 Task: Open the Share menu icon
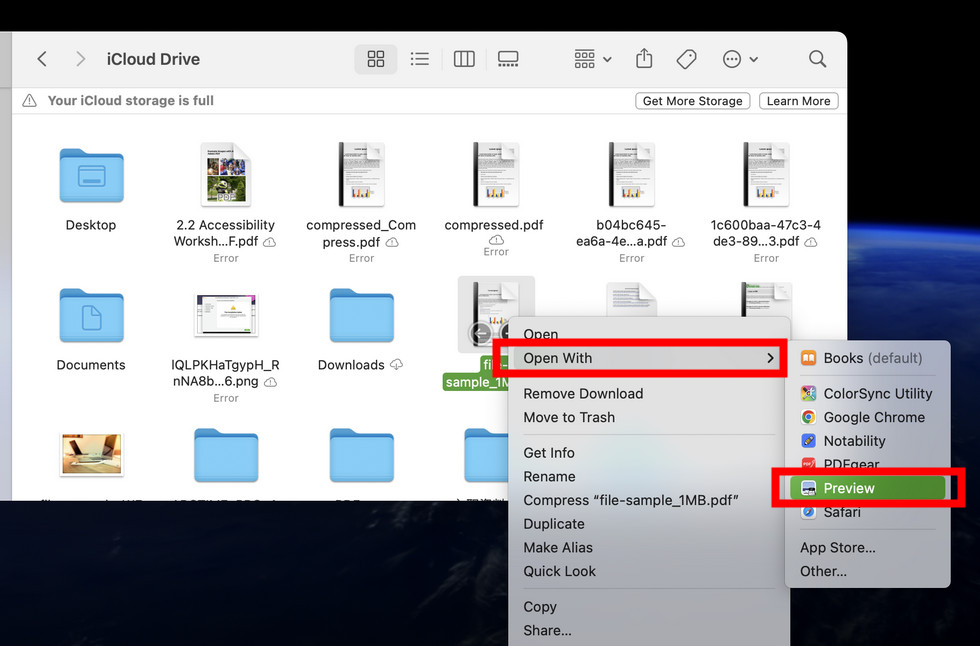pyautogui.click(x=643, y=59)
